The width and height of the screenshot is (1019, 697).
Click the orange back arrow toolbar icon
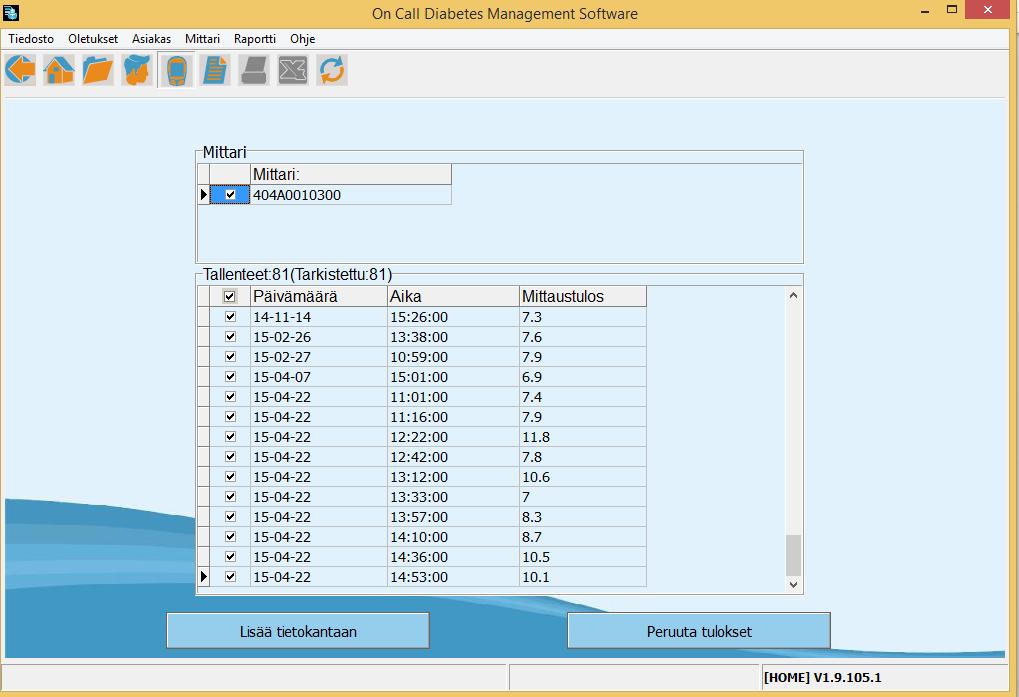20,70
